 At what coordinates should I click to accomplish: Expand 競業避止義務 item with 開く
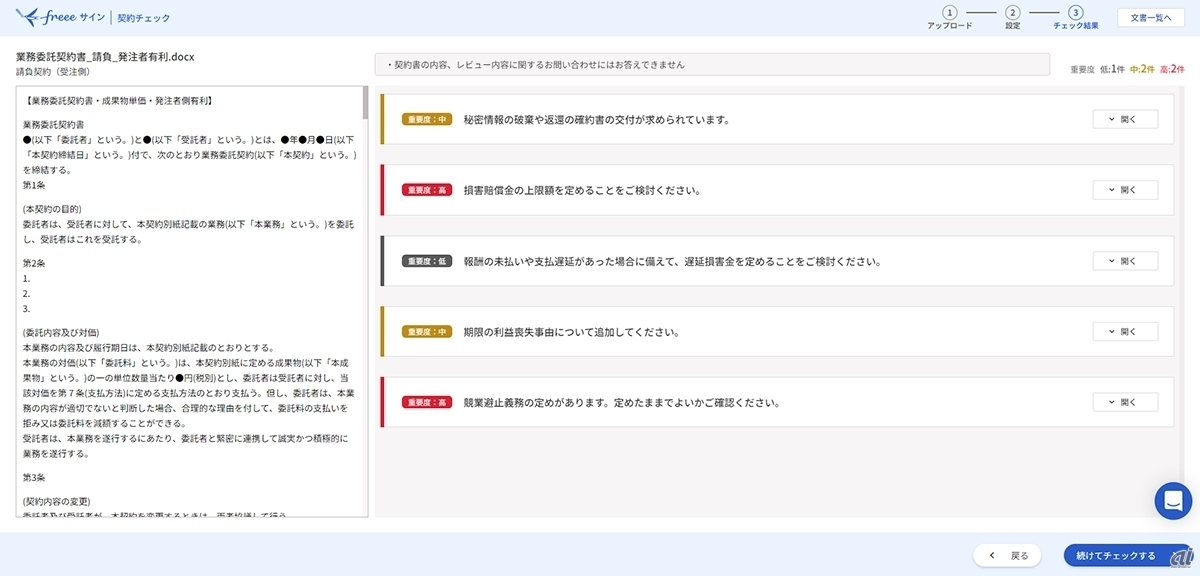click(x=1125, y=402)
